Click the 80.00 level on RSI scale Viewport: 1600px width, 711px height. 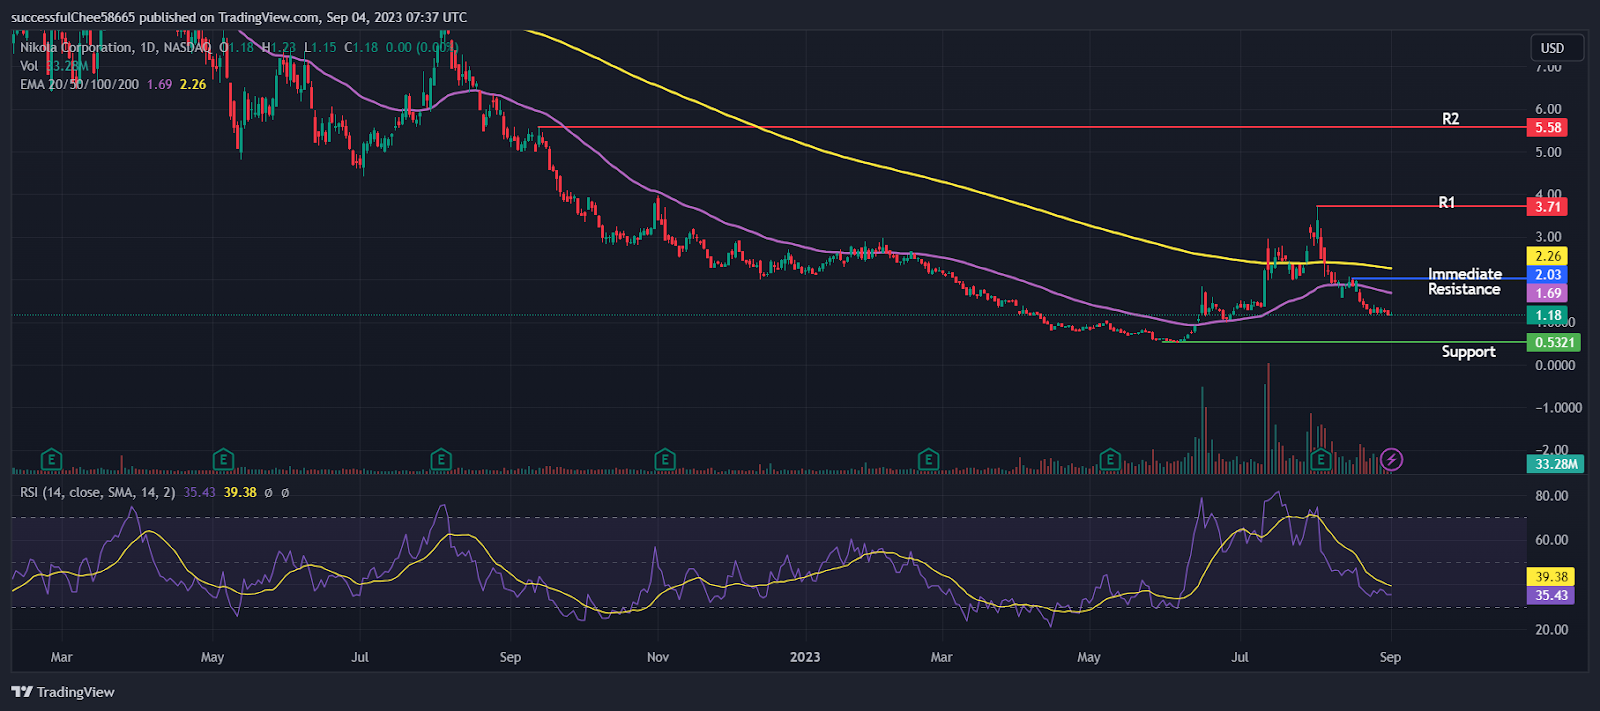(x=1551, y=496)
